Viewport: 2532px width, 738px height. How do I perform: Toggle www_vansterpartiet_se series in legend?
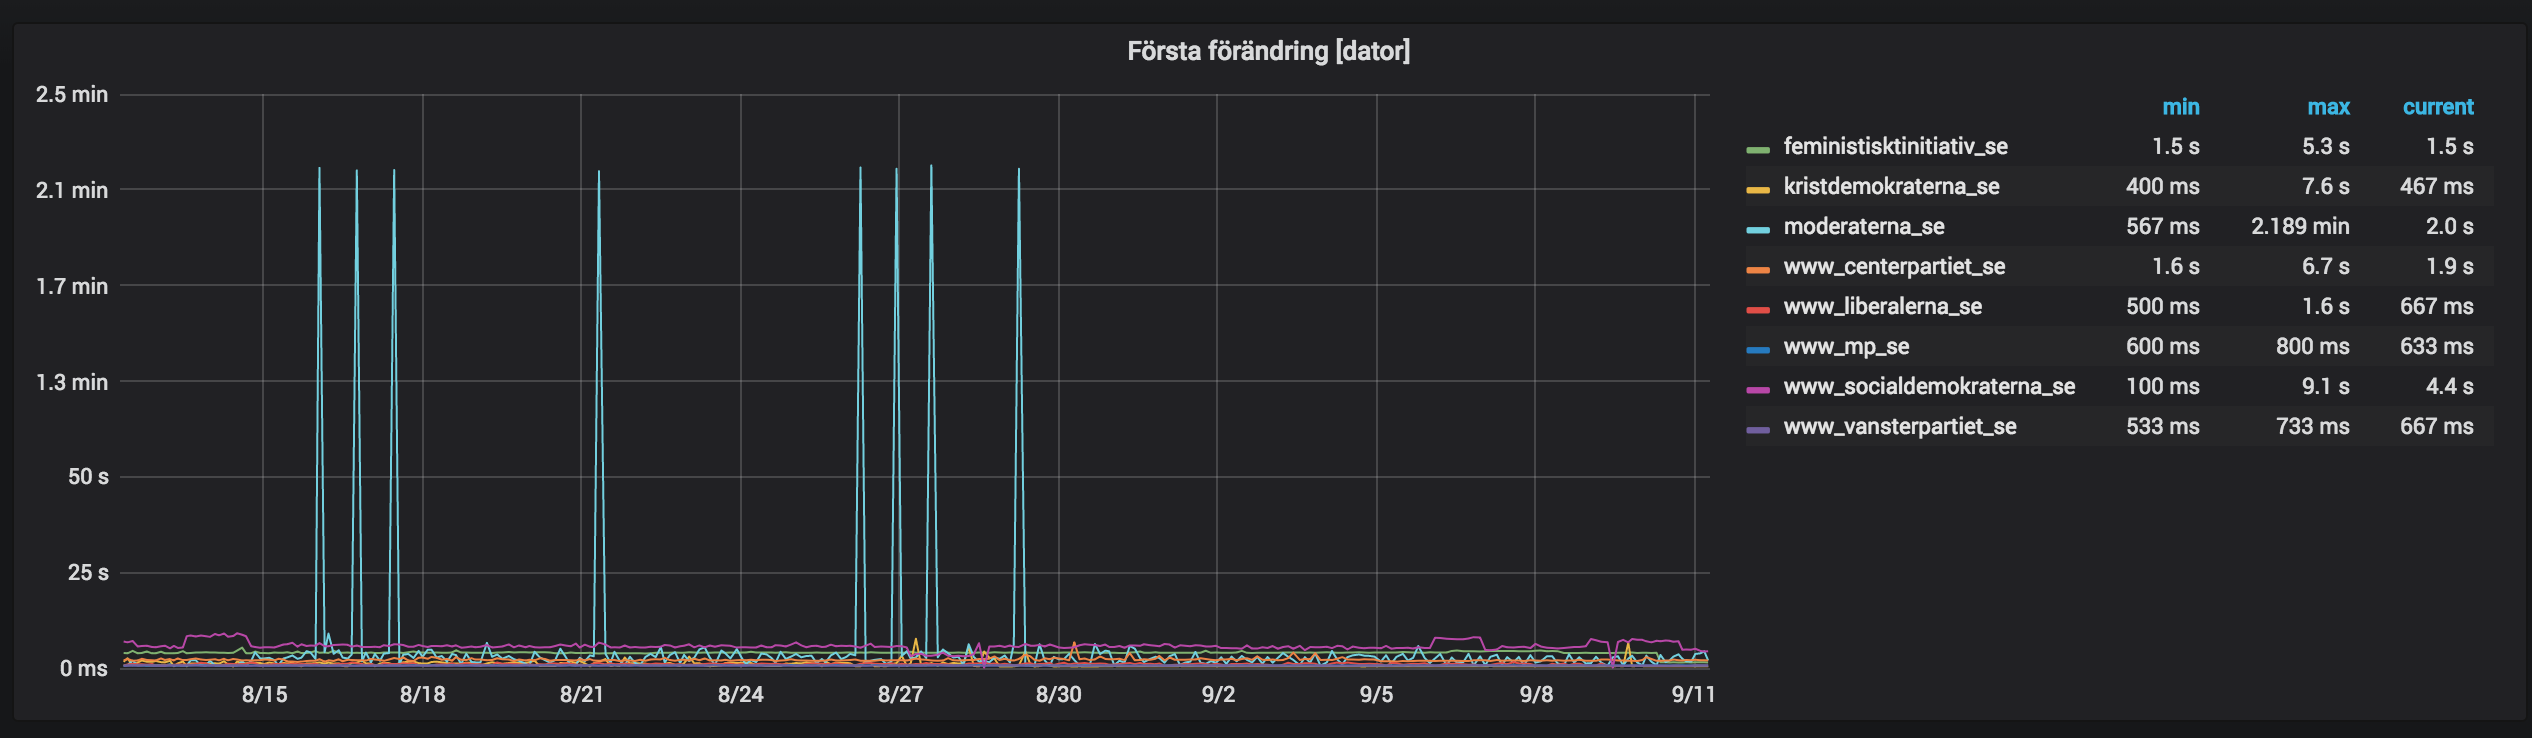click(1899, 427)
